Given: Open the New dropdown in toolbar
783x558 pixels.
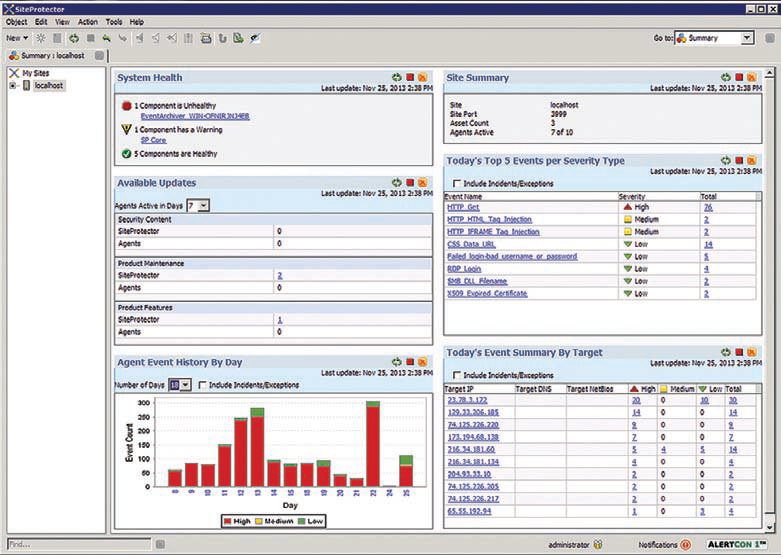Looking at the screenshot, I should (x=17, y=38).
